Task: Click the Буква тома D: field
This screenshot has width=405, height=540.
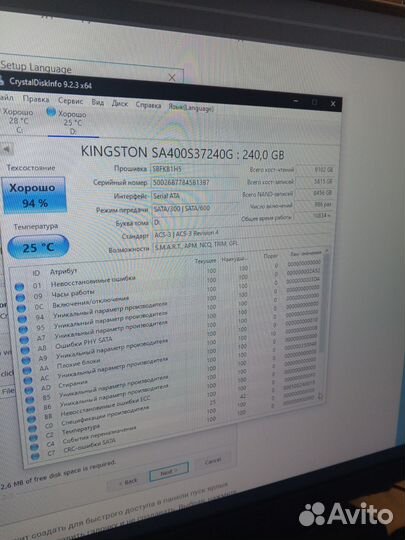Action: (x=196, y=222)
